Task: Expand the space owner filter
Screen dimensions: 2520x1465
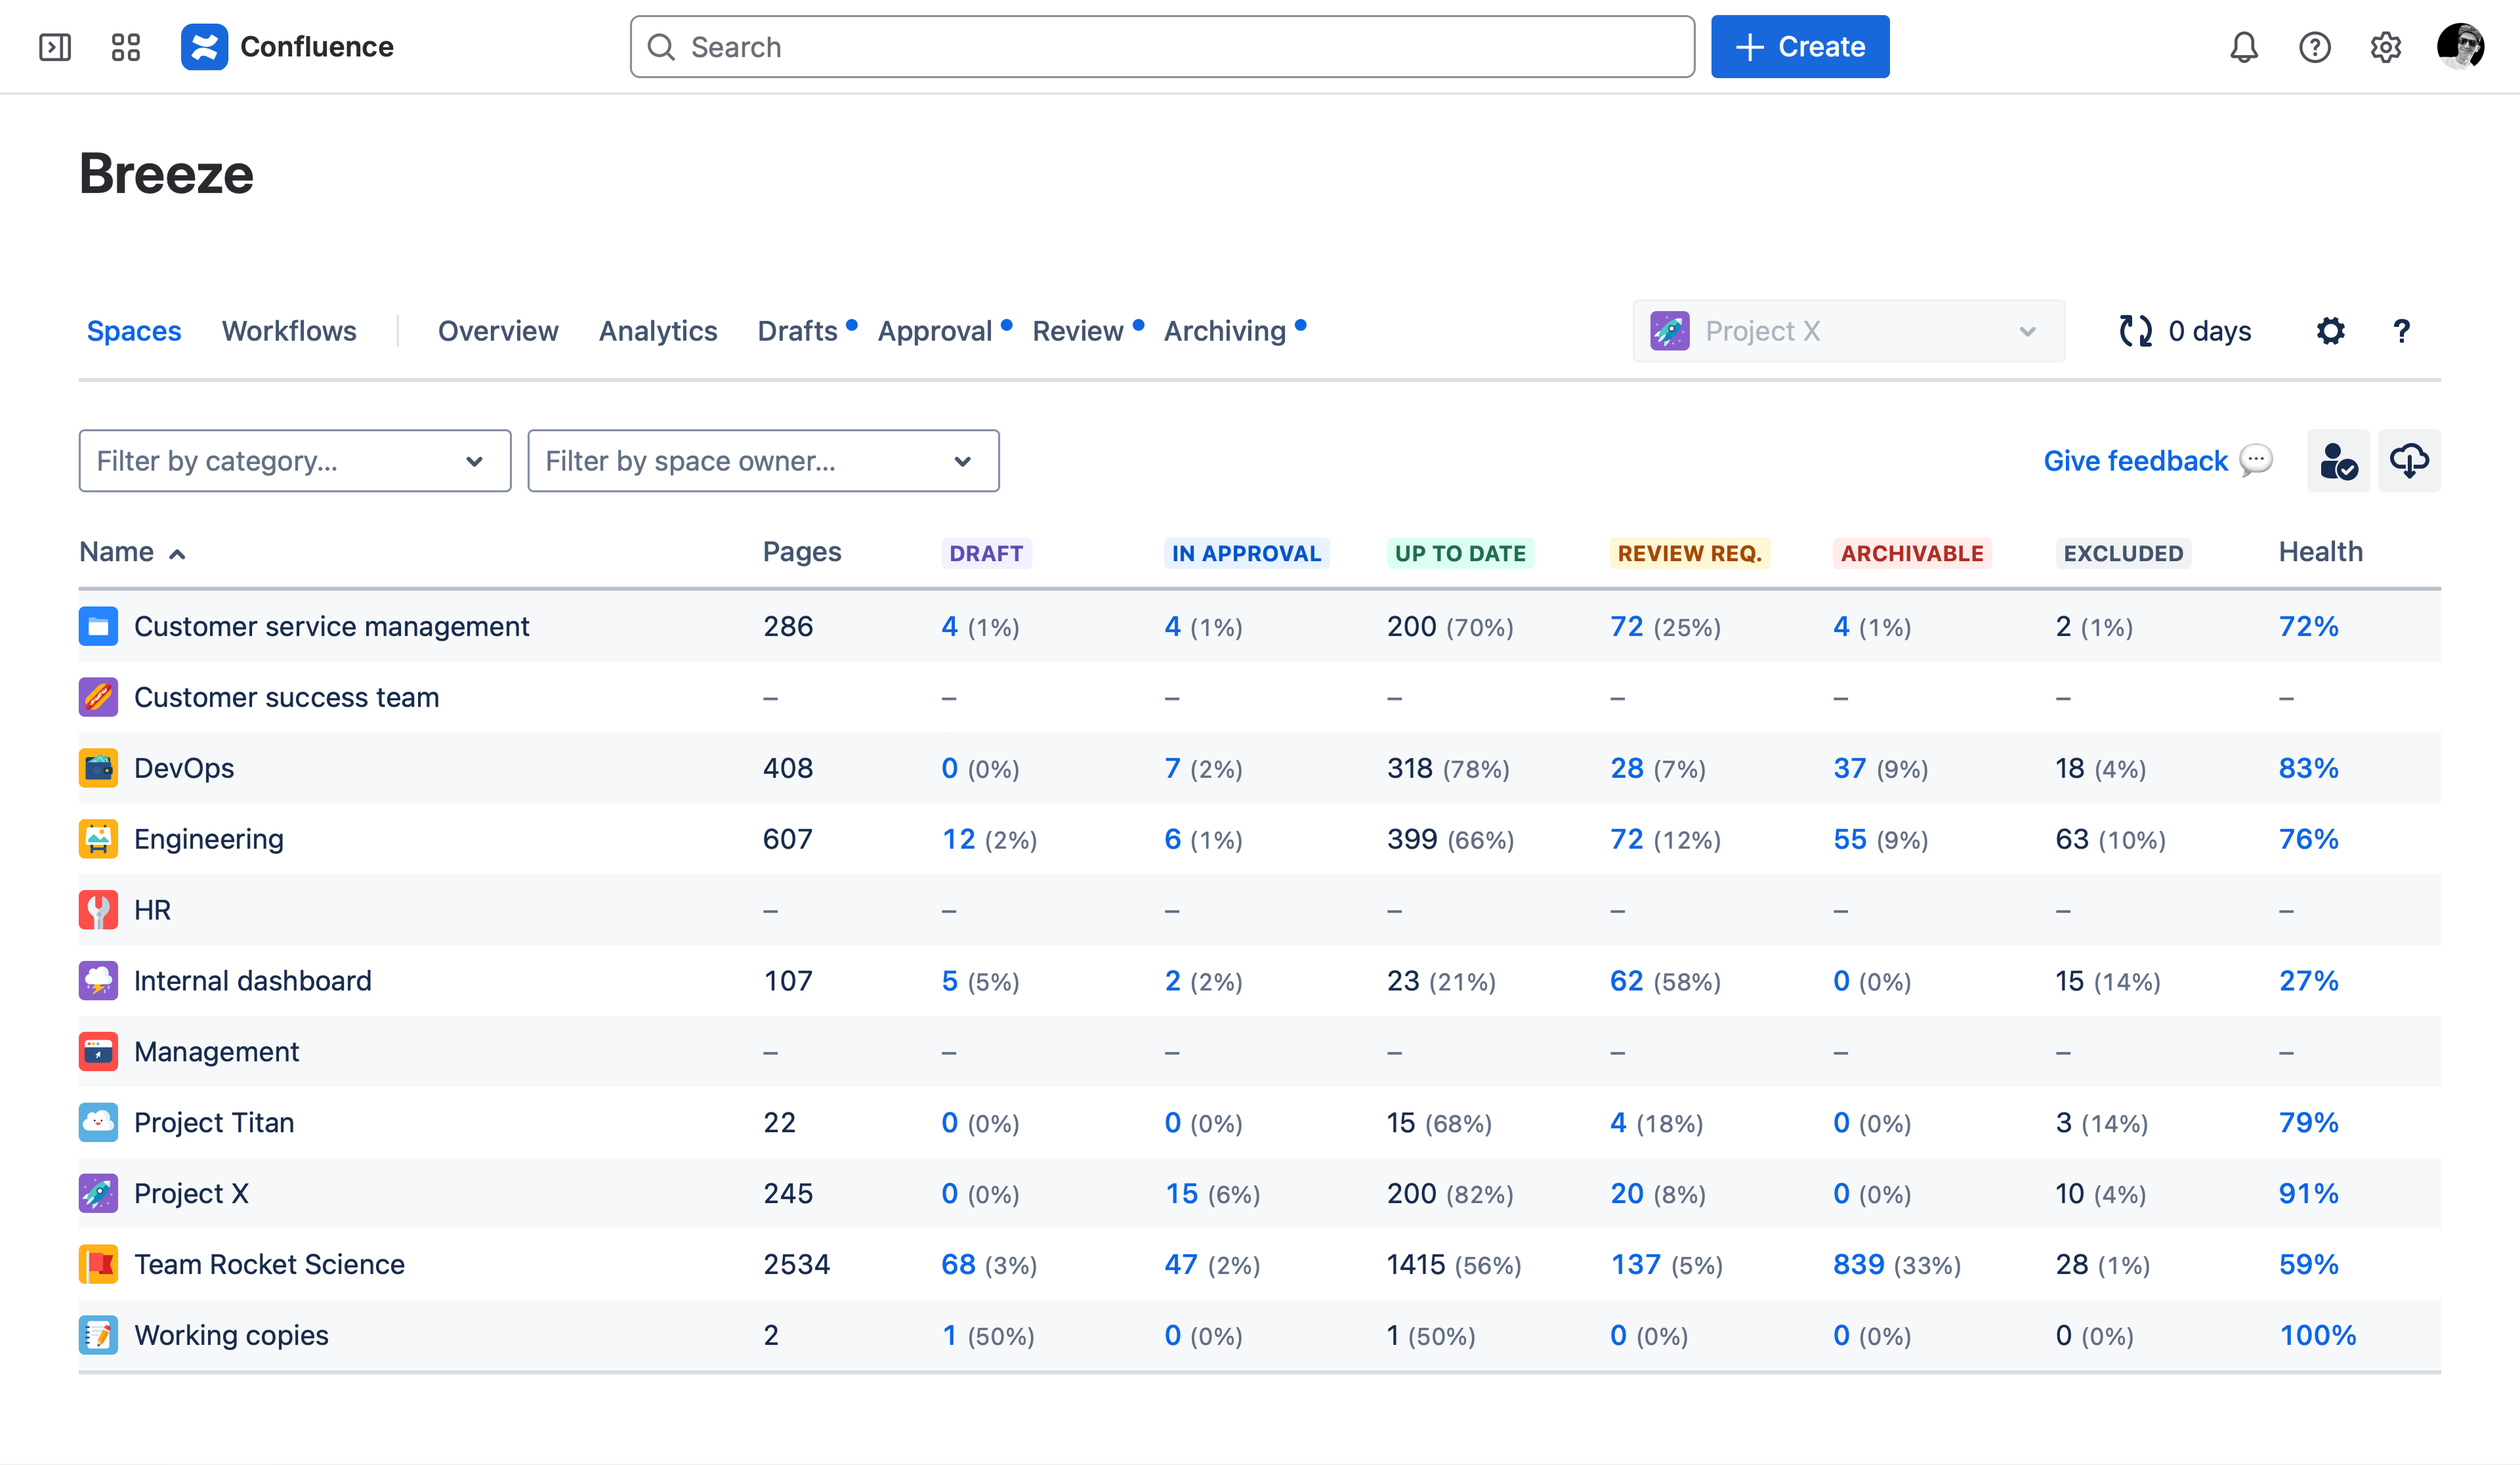Action: click(763, 461)
